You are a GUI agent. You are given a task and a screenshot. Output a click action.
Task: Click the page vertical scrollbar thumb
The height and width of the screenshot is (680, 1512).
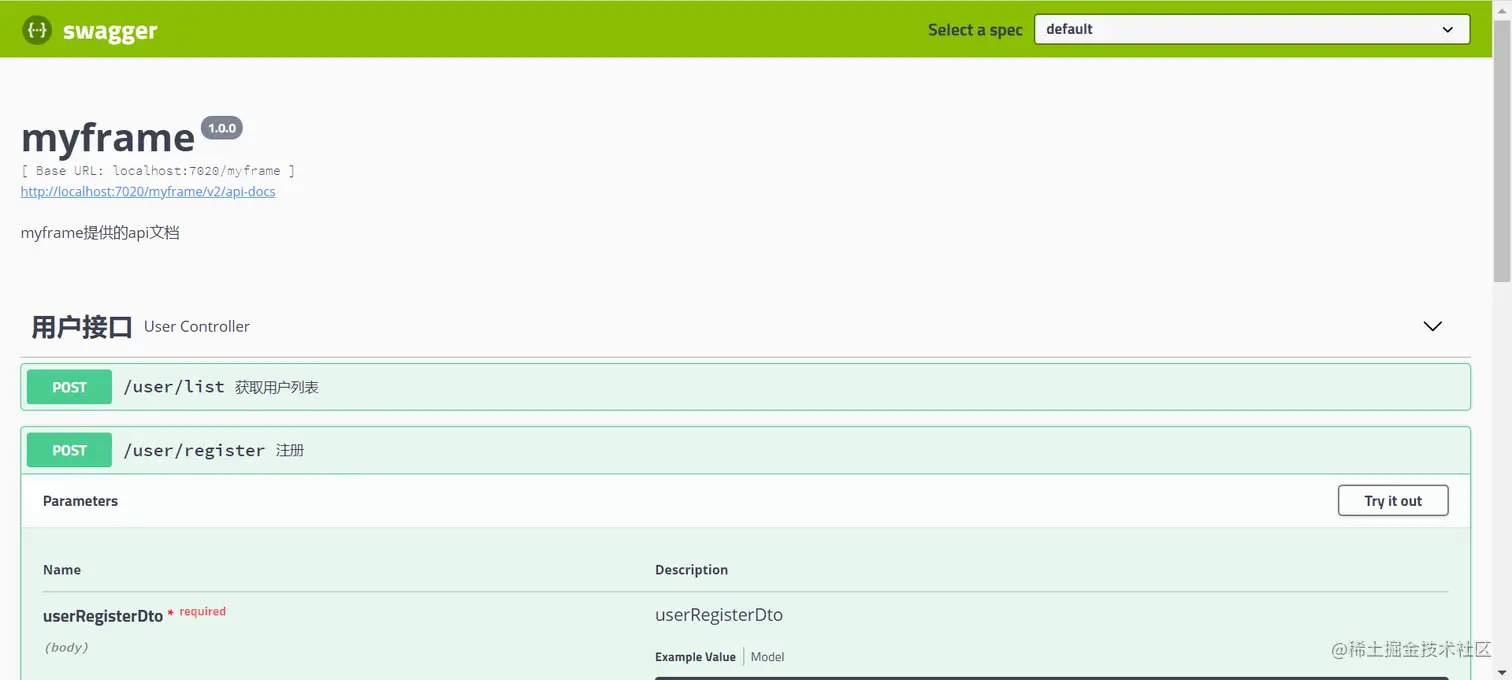pos(1502,150)
